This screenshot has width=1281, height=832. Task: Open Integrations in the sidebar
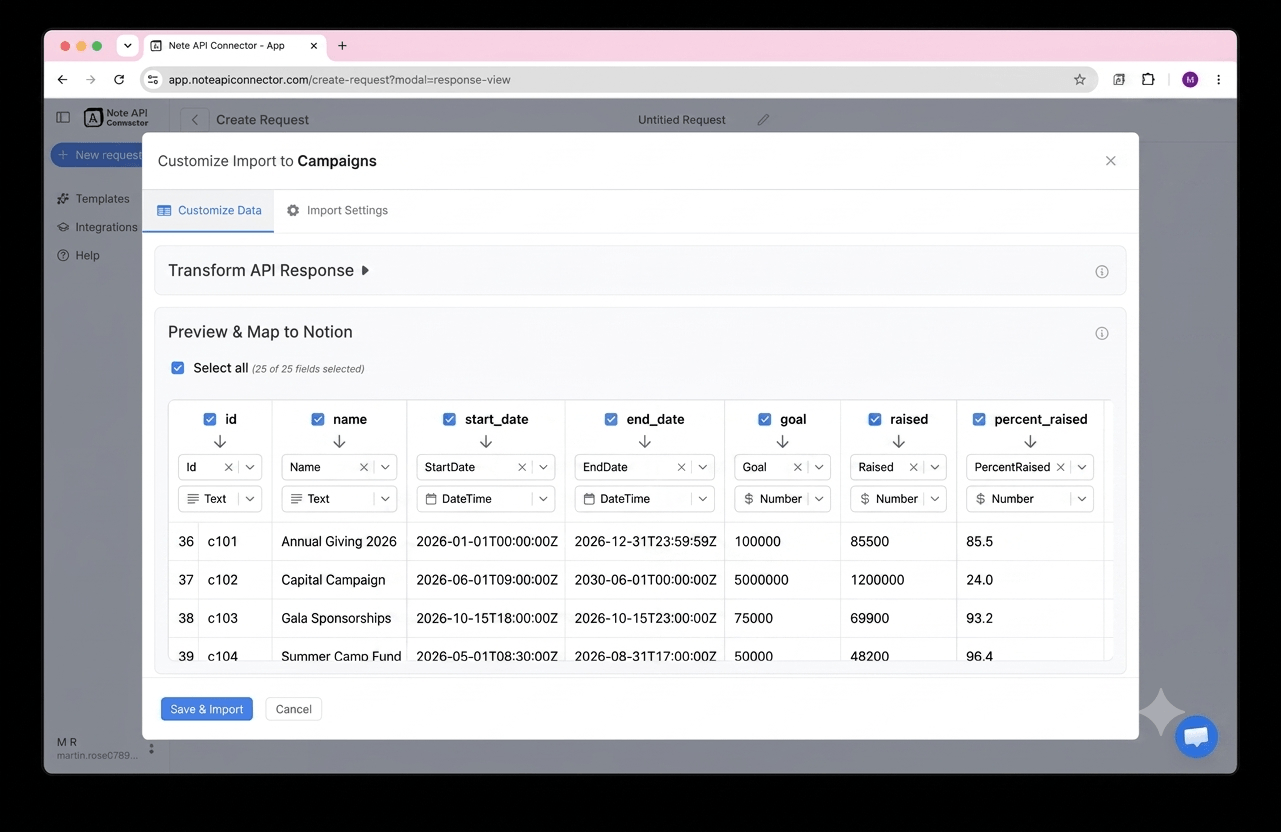(97, 227)
